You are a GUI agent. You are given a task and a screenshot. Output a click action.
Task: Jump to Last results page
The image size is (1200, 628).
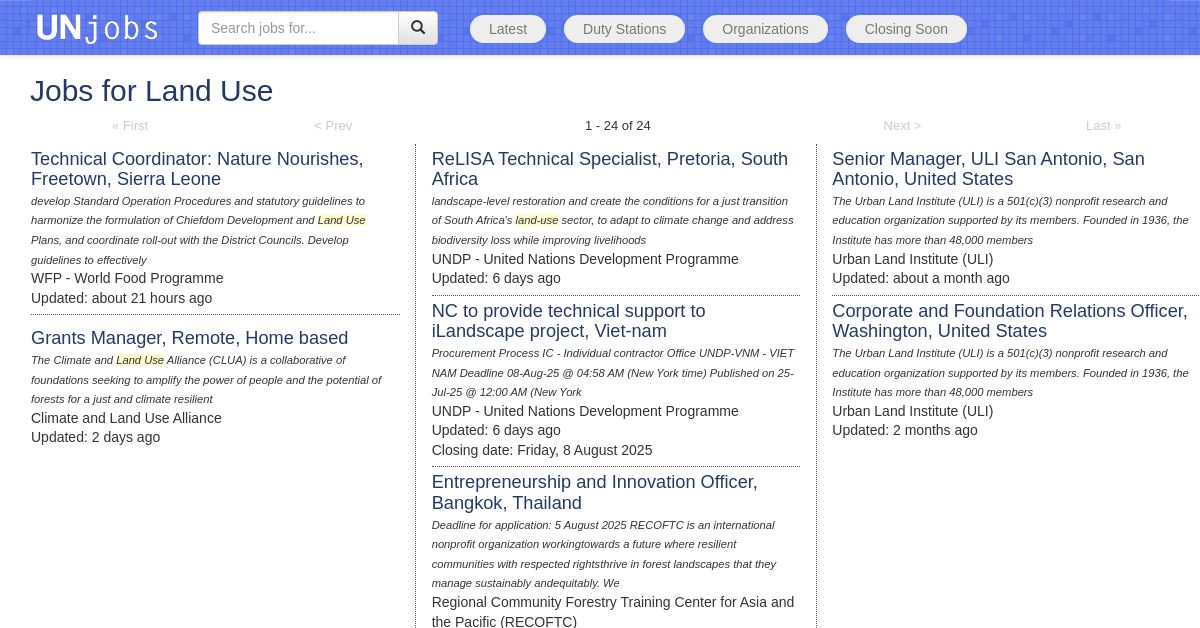click(1103, 125)
